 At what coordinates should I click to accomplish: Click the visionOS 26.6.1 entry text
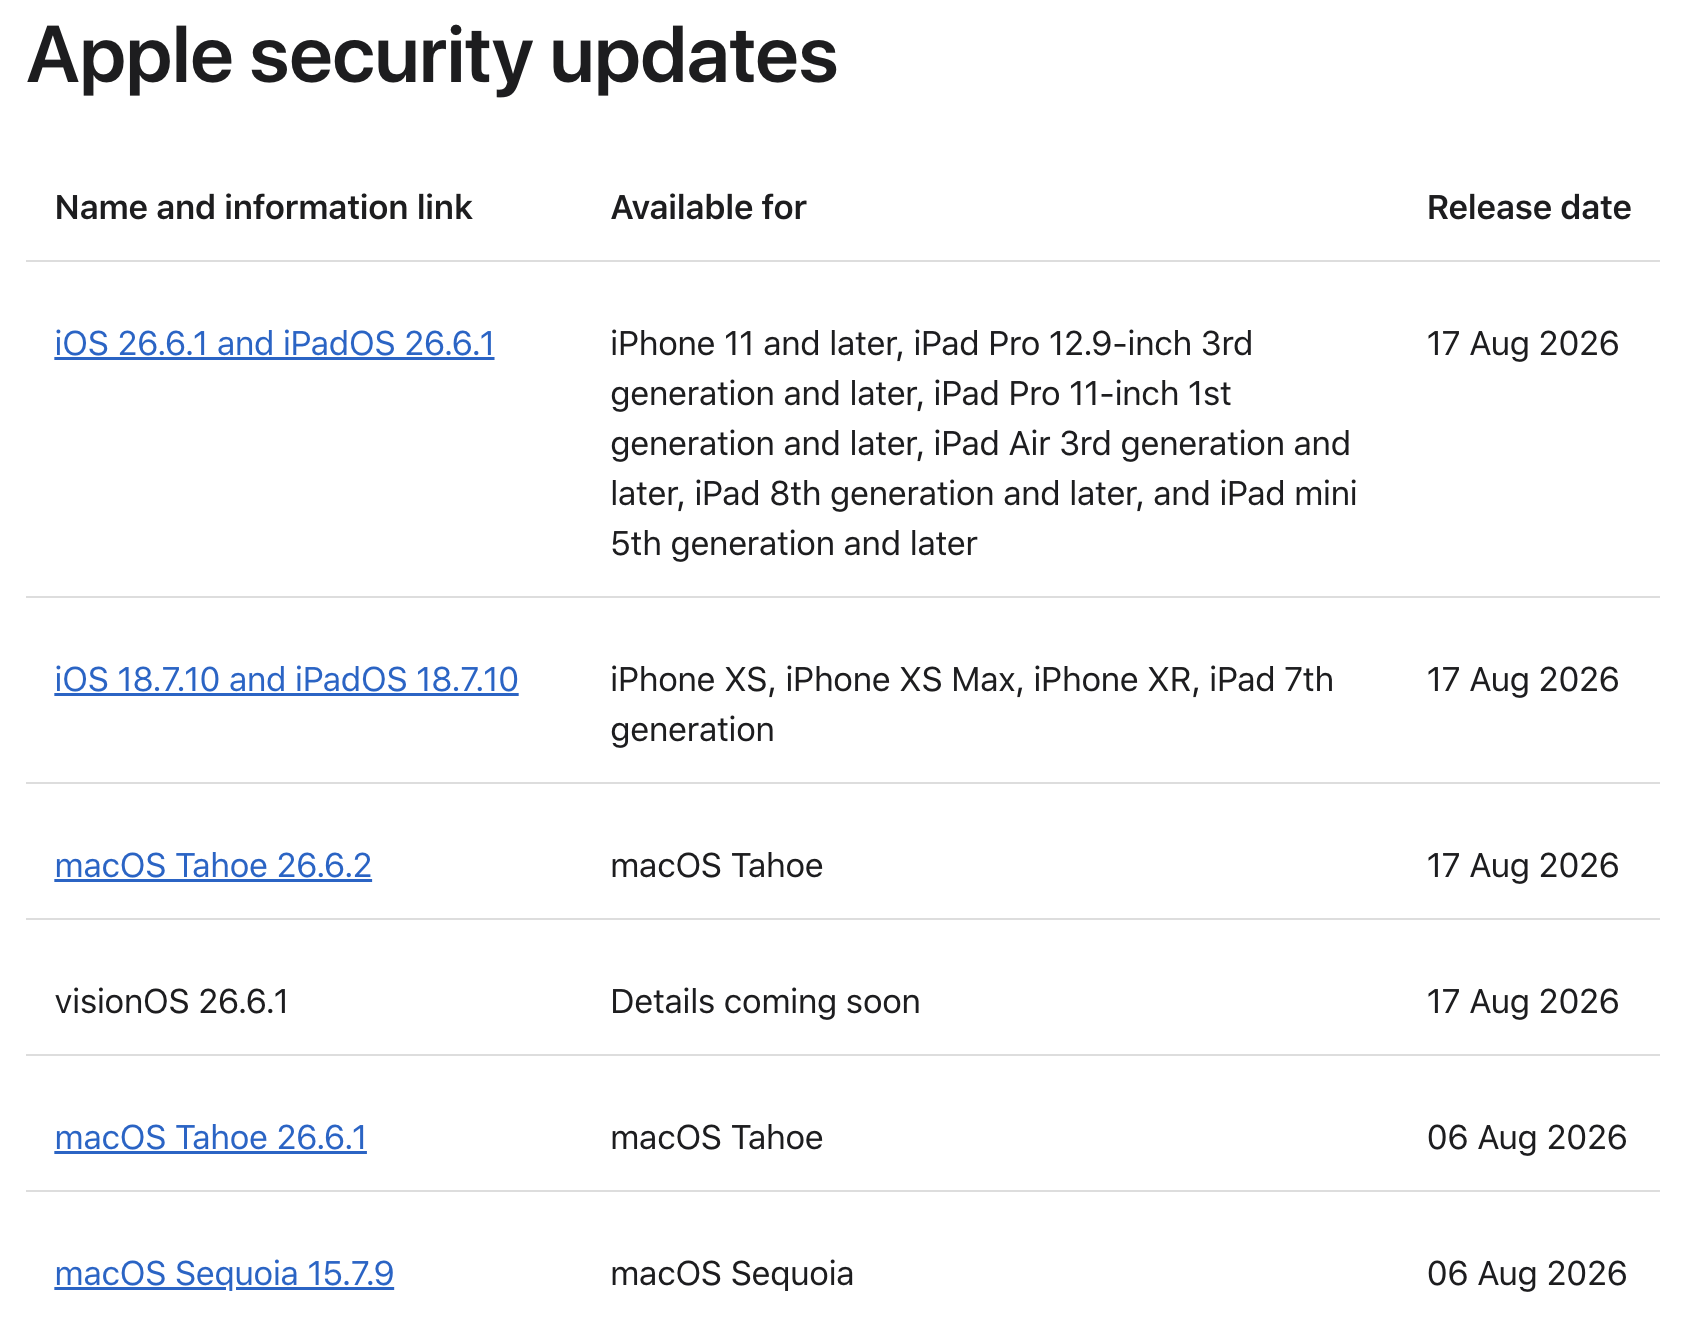coord(172,1001)
